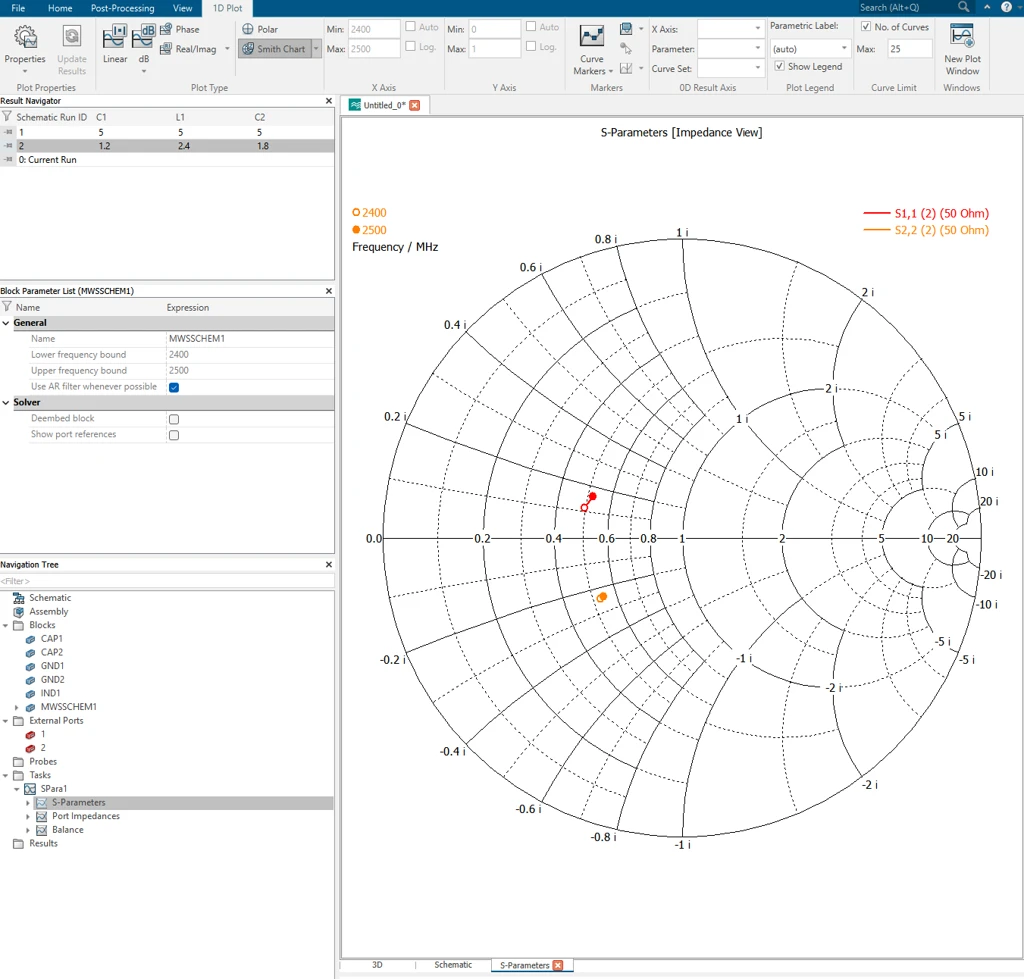
Task: Select the dB plot type icon
Action: tap(144, 37)
